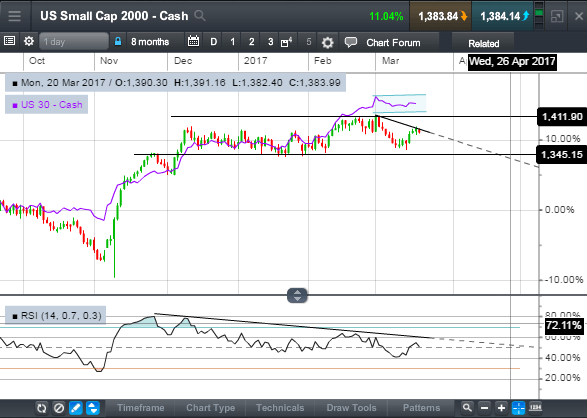Image resolution: width=587 pixels, height=418 pixels.
Task: Load saved chart layout 3
Action: click(x=270, y=42)
